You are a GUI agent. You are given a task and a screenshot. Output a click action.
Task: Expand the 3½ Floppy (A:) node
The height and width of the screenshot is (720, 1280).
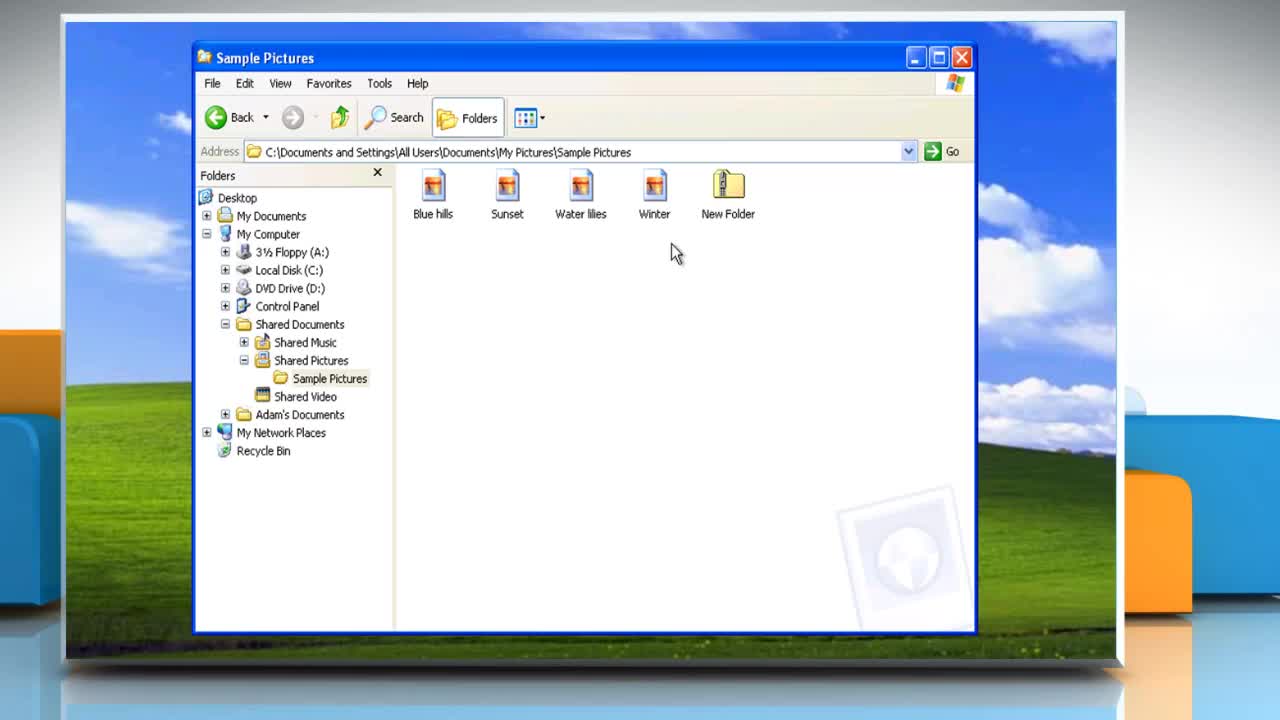coord(225,252)
